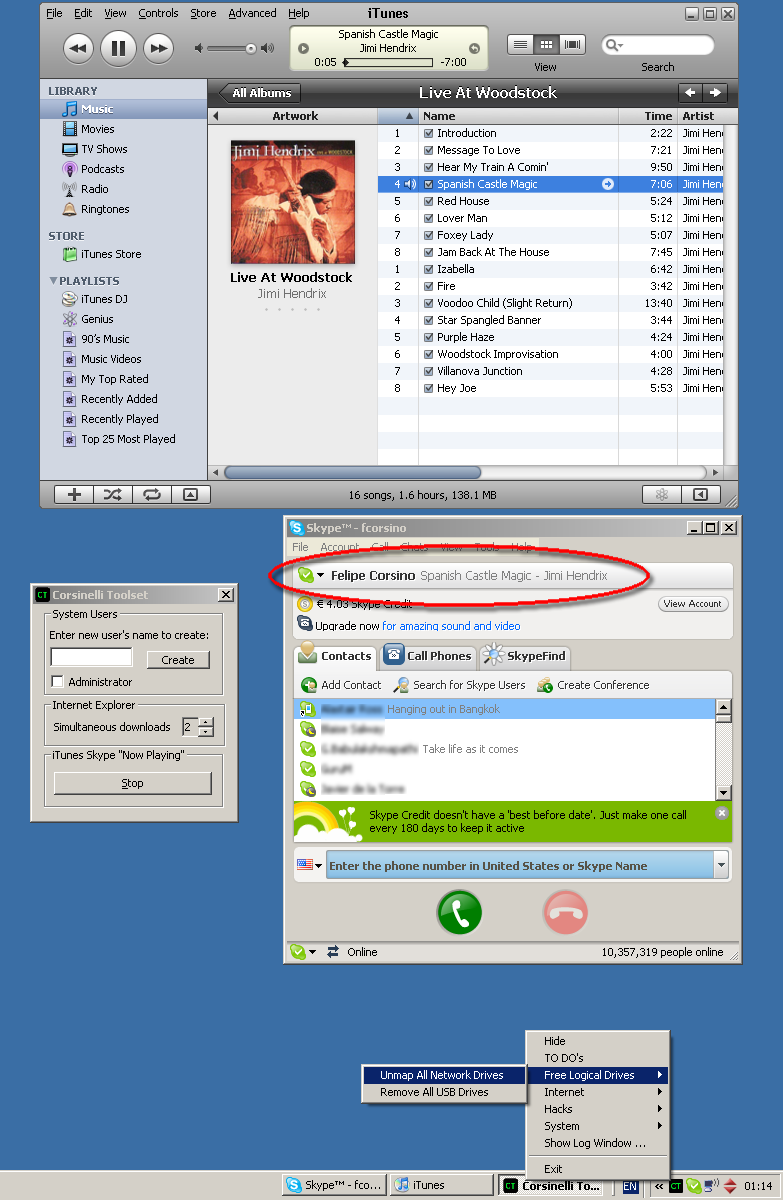Viewport: 783px width, 1200px height.
Task: Uncheck the Purple Haze checkbox
Action: tap(429, 337)
